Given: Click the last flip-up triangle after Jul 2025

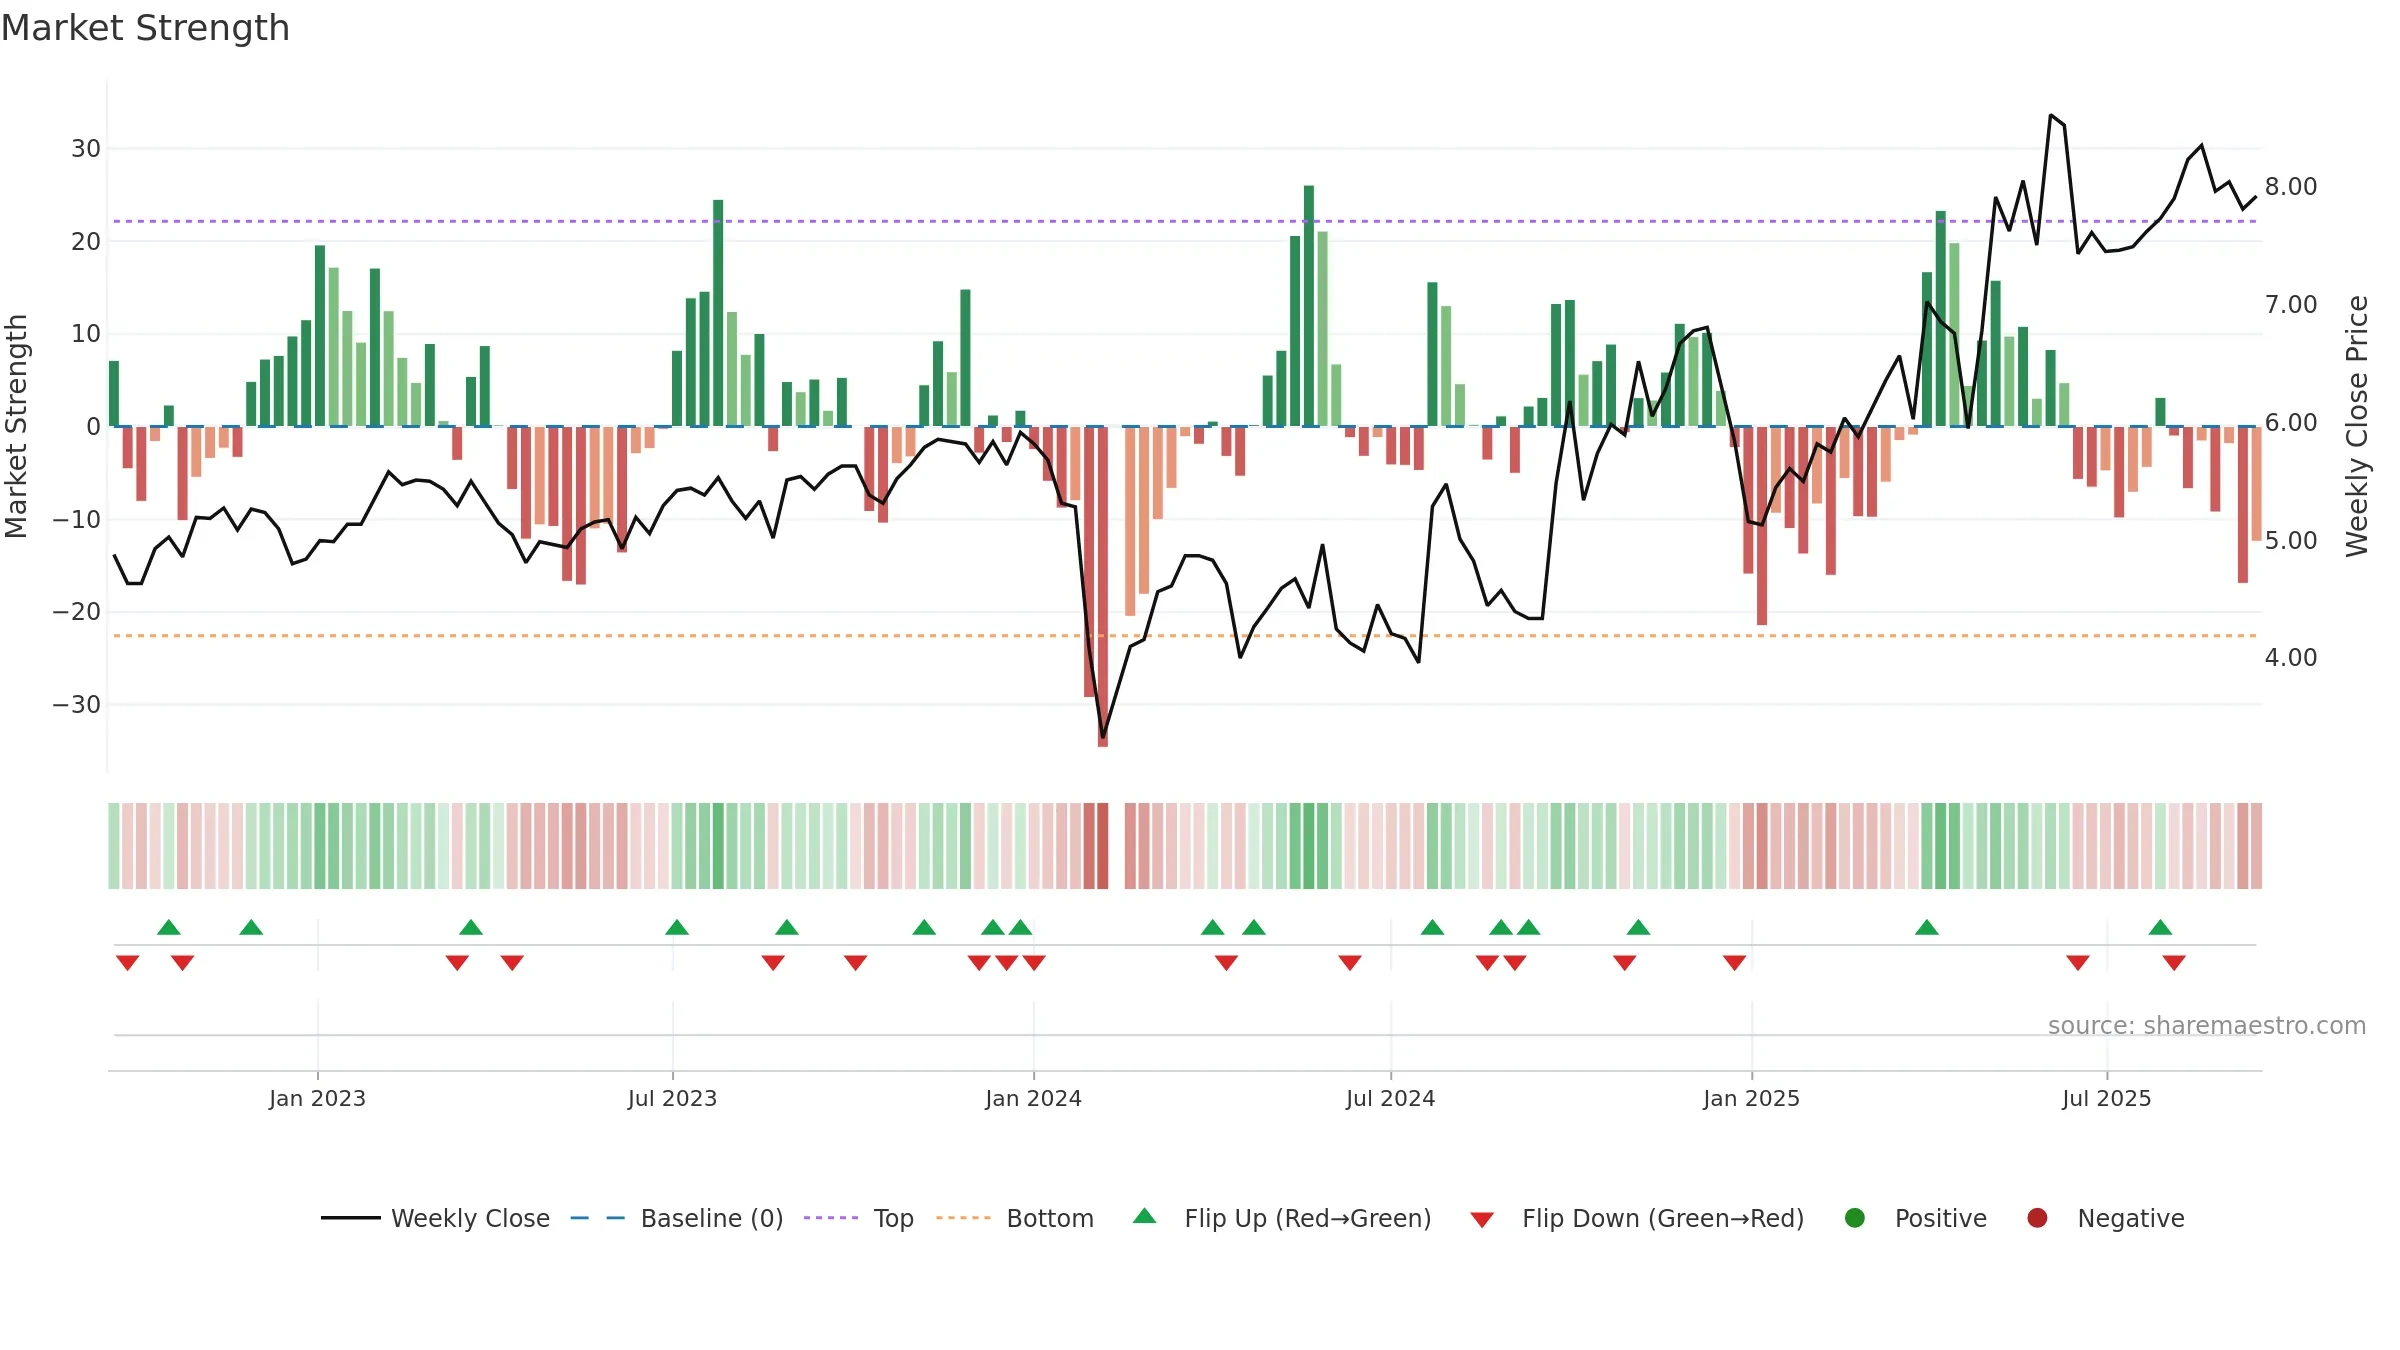Looking at the screenshot, I should click(x=2160, y=927).
